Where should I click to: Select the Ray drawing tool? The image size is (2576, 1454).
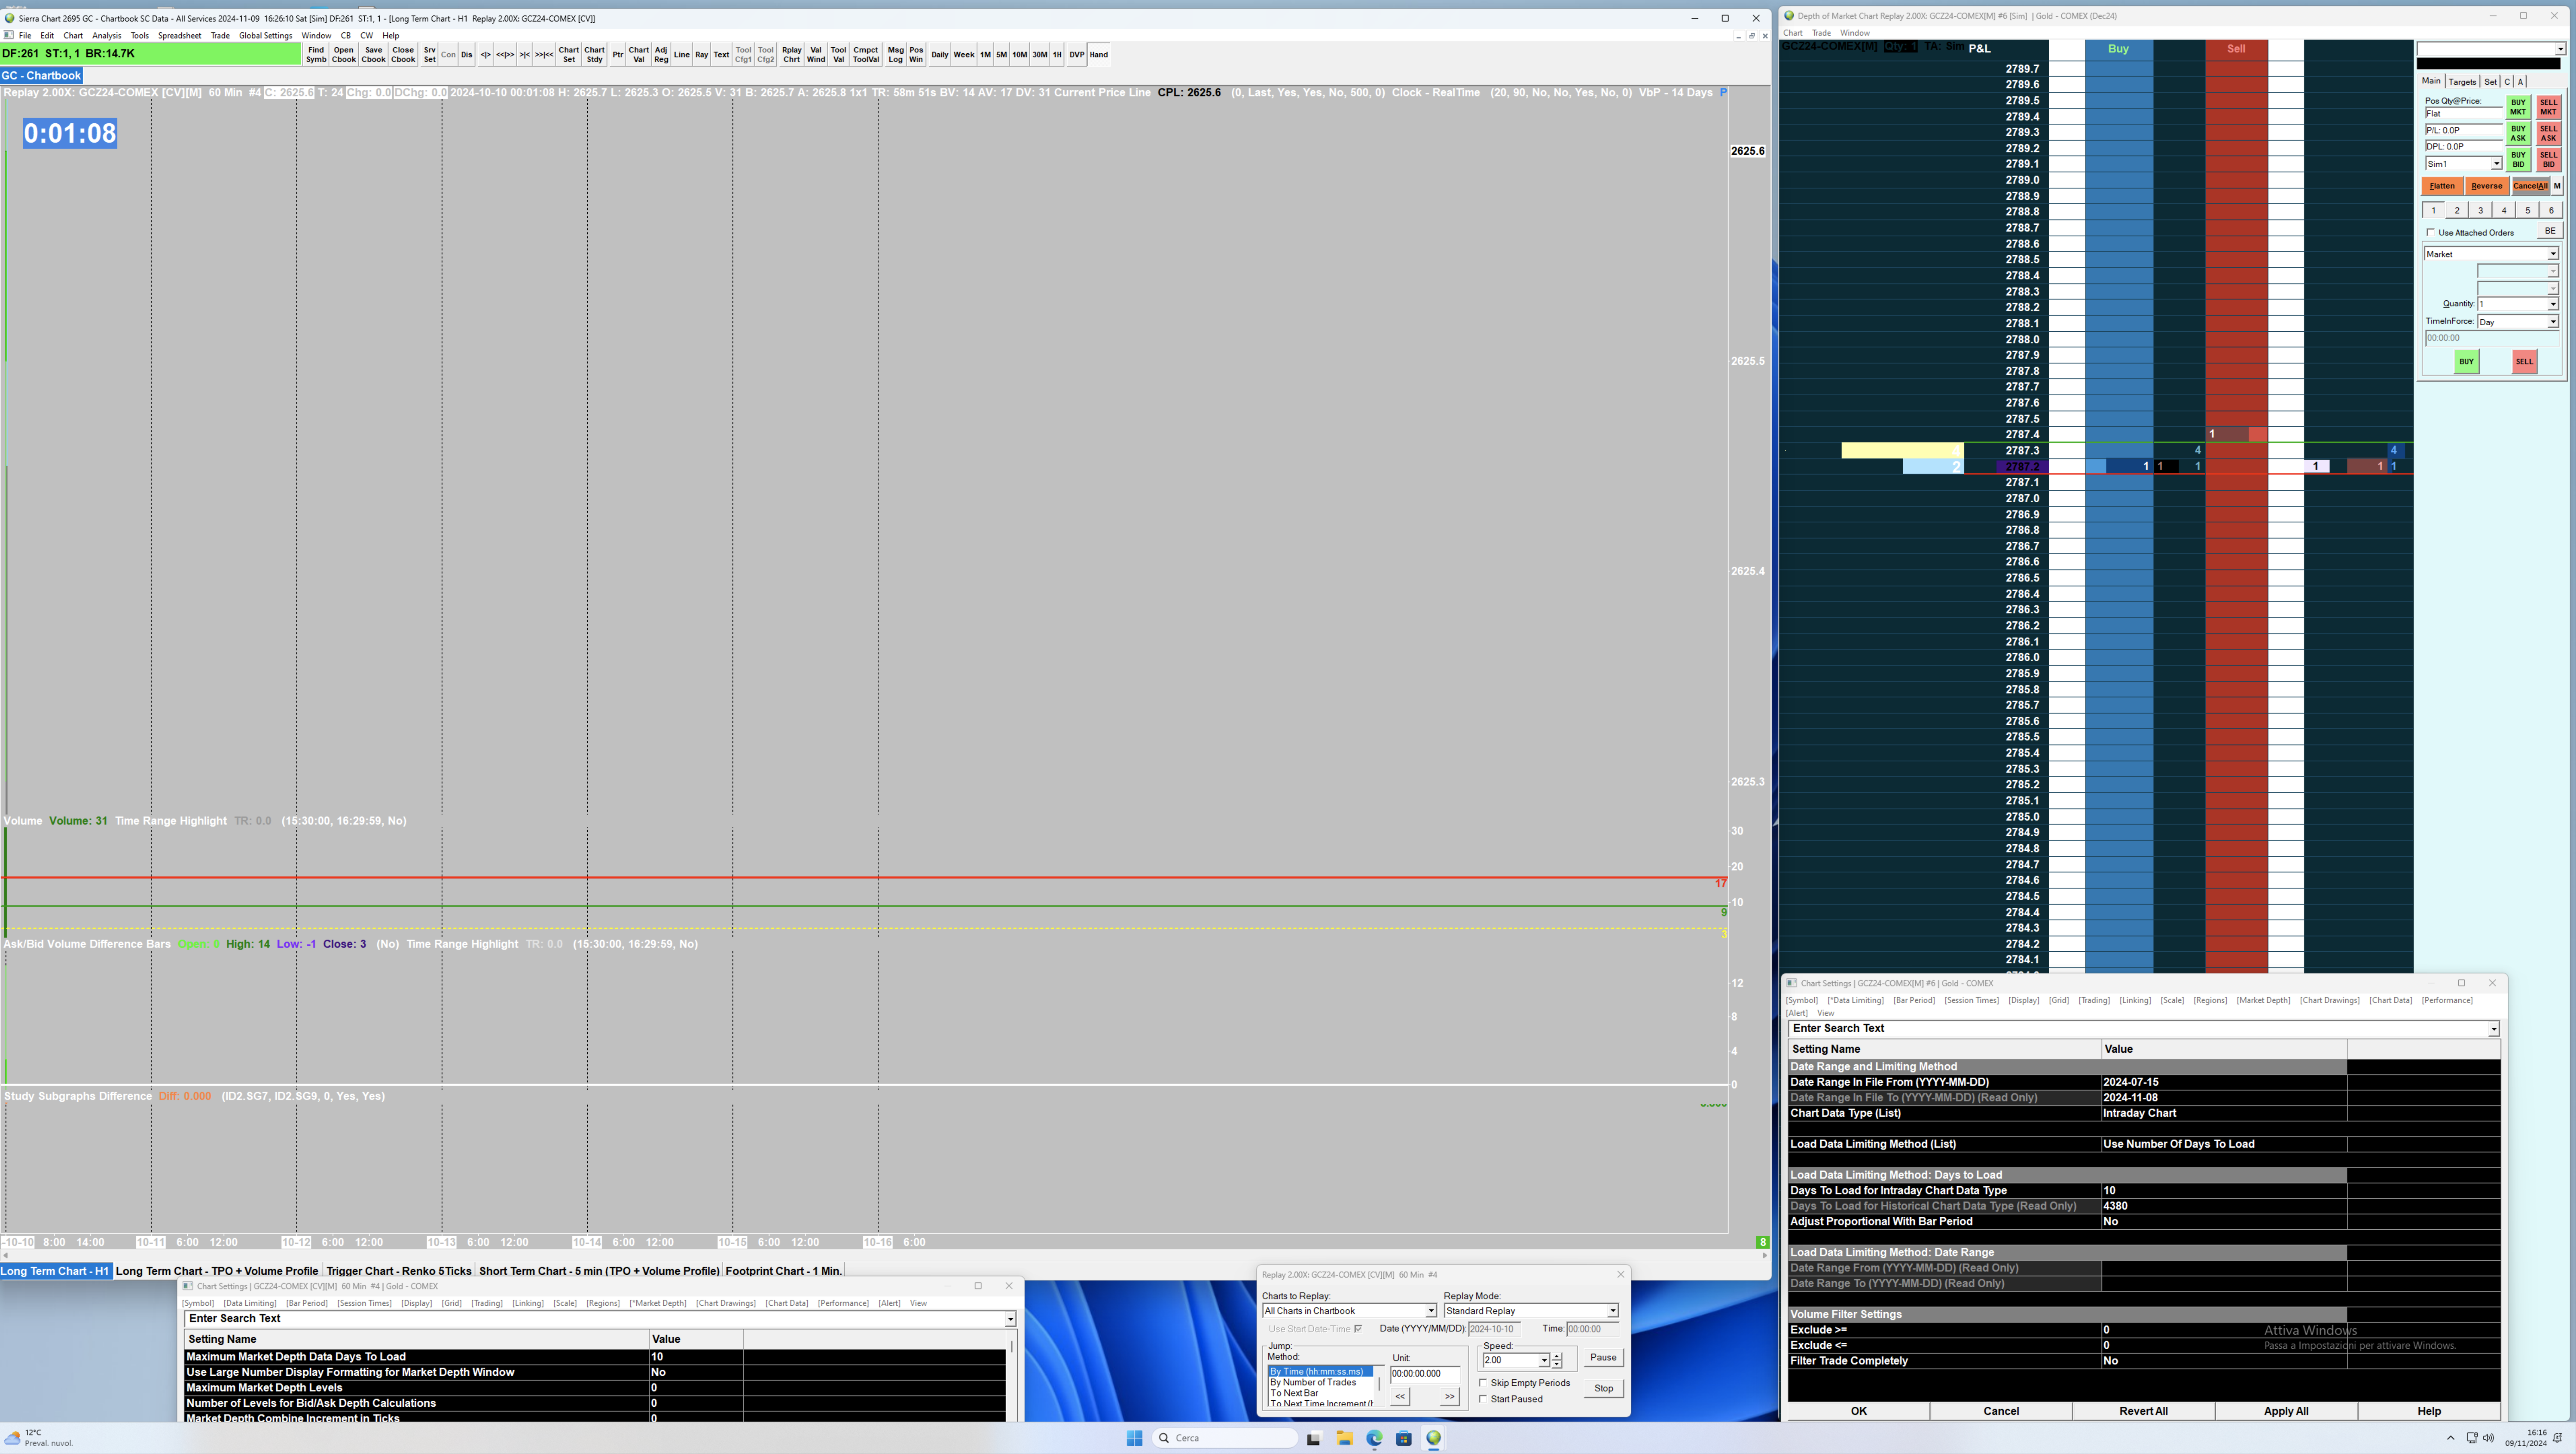pos(701,55)
